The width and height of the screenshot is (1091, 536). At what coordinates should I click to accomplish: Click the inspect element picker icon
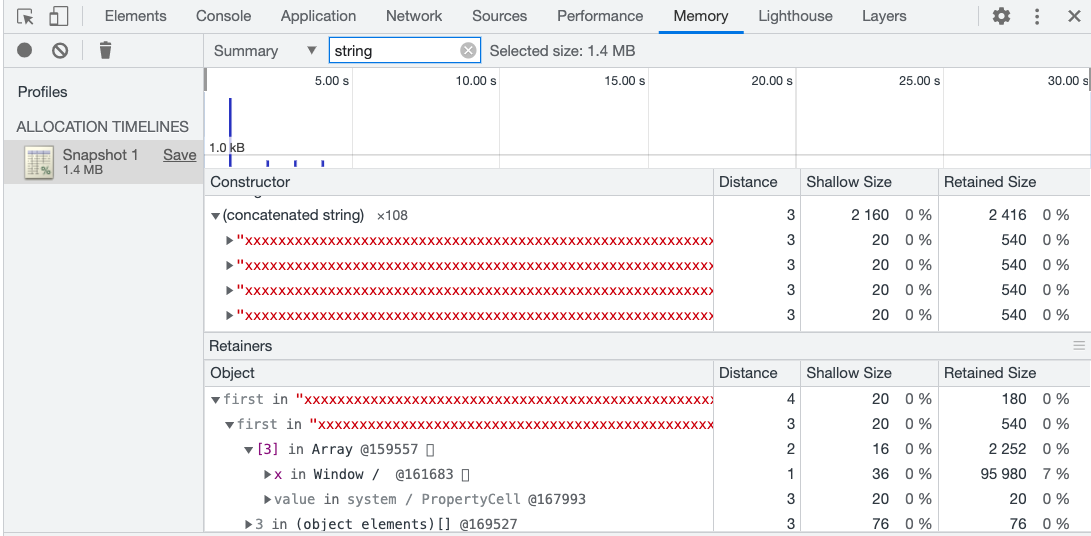coord(26,17)
